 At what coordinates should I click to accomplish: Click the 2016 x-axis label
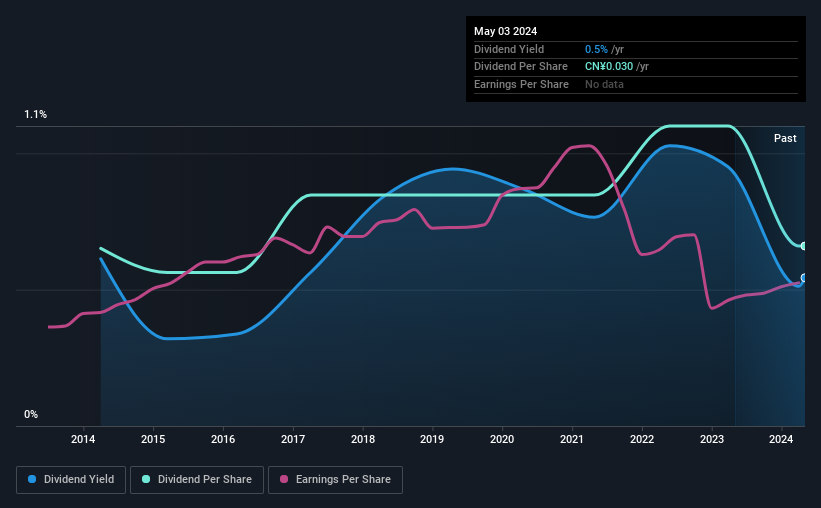tap(223, 439)
